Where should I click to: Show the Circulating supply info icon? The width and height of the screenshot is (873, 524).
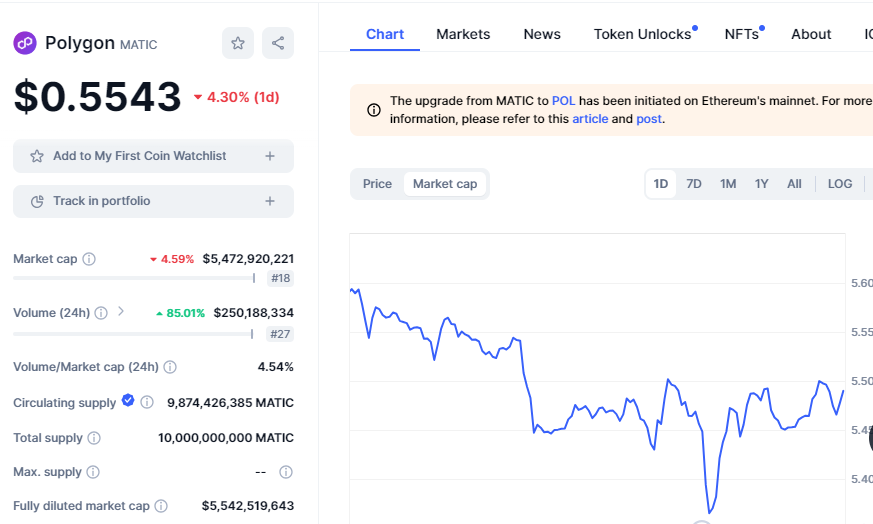coord(147,402)
